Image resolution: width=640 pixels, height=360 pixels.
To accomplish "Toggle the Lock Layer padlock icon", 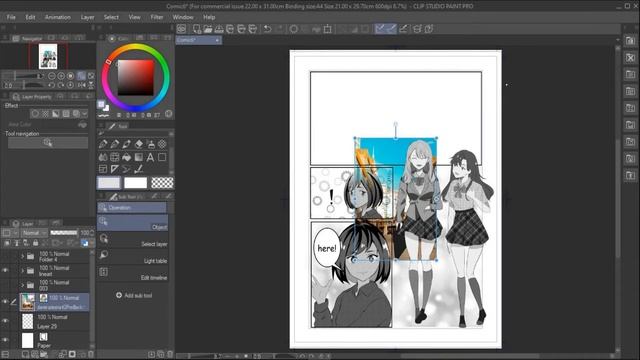I will [x=36, y=243].
